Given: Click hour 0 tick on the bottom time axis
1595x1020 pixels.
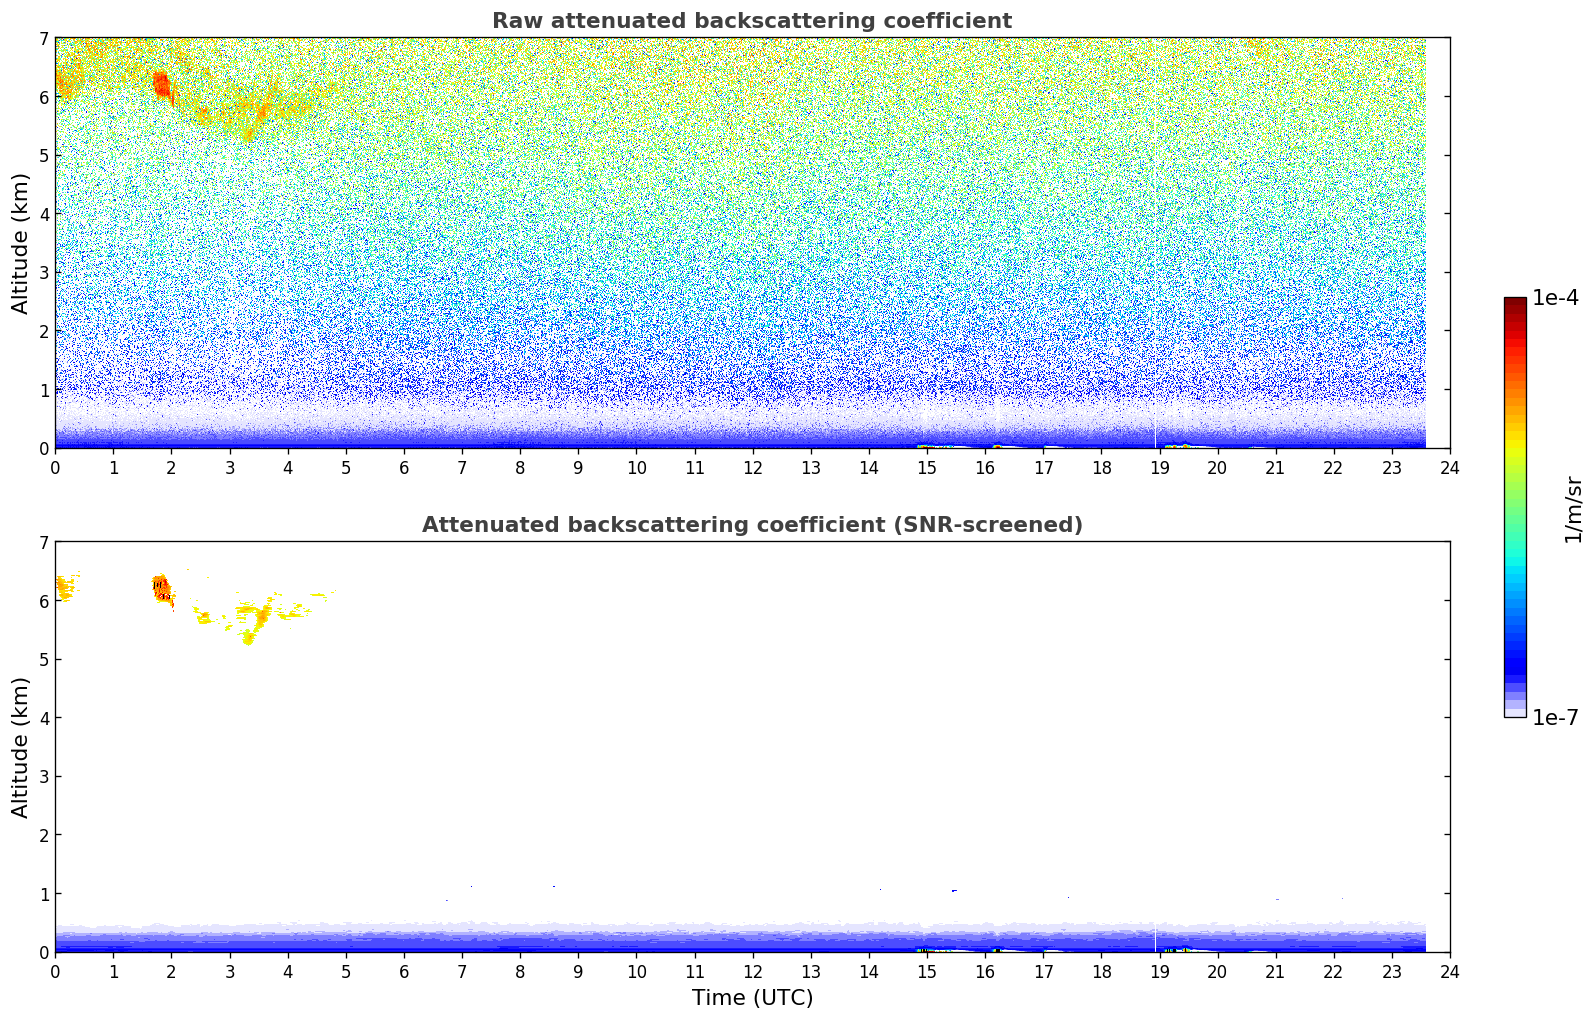Looking at the screenshot, I should click(x=55, y=972).
